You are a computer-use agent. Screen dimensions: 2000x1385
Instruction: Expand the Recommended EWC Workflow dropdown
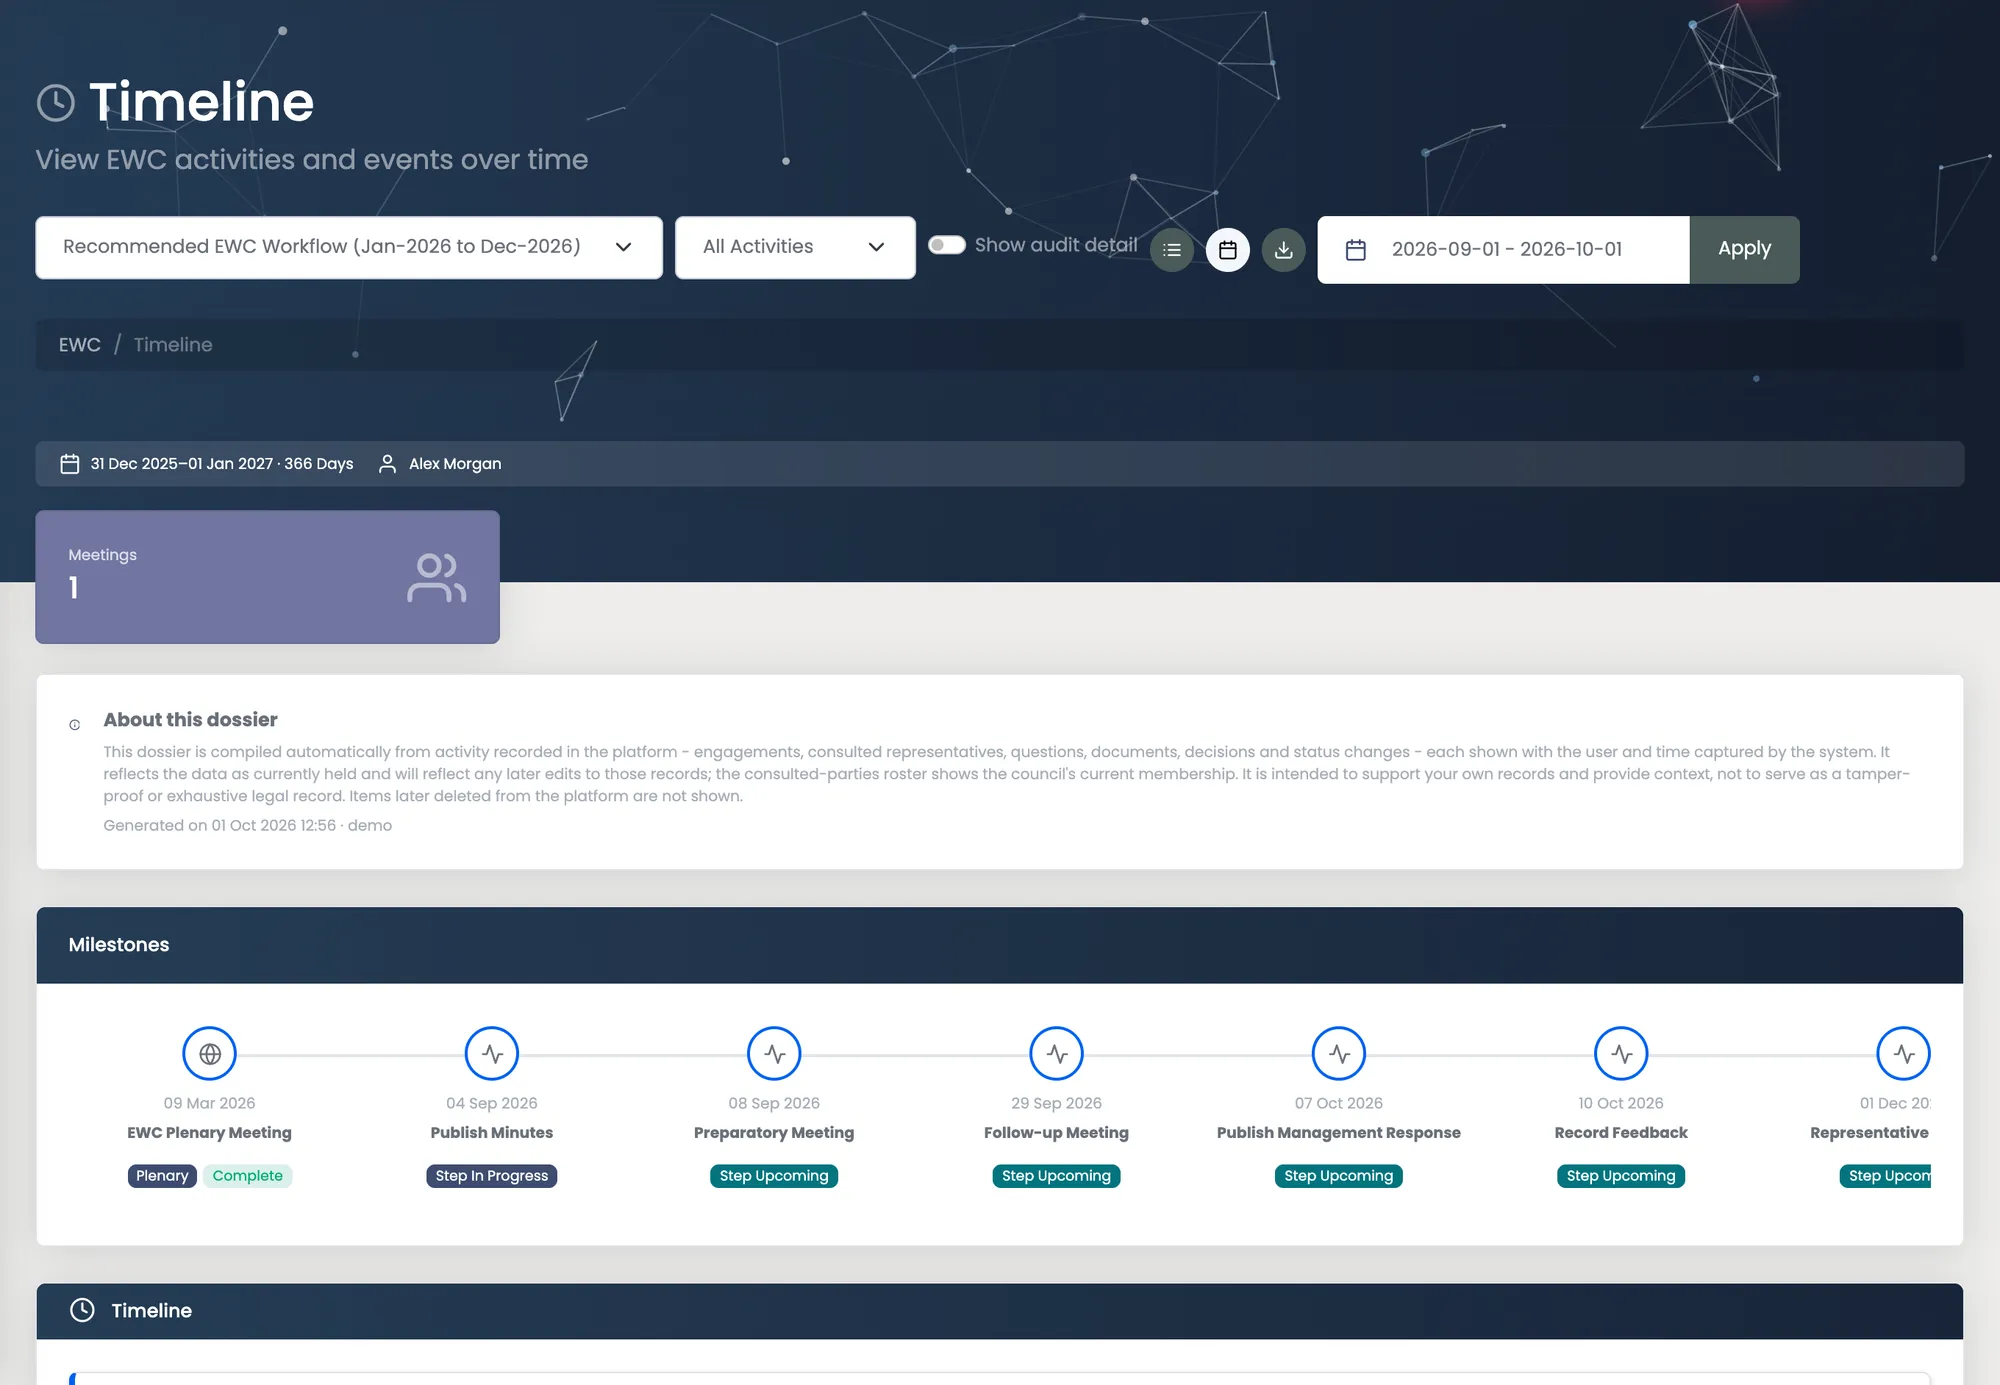(x=349, y=247)
